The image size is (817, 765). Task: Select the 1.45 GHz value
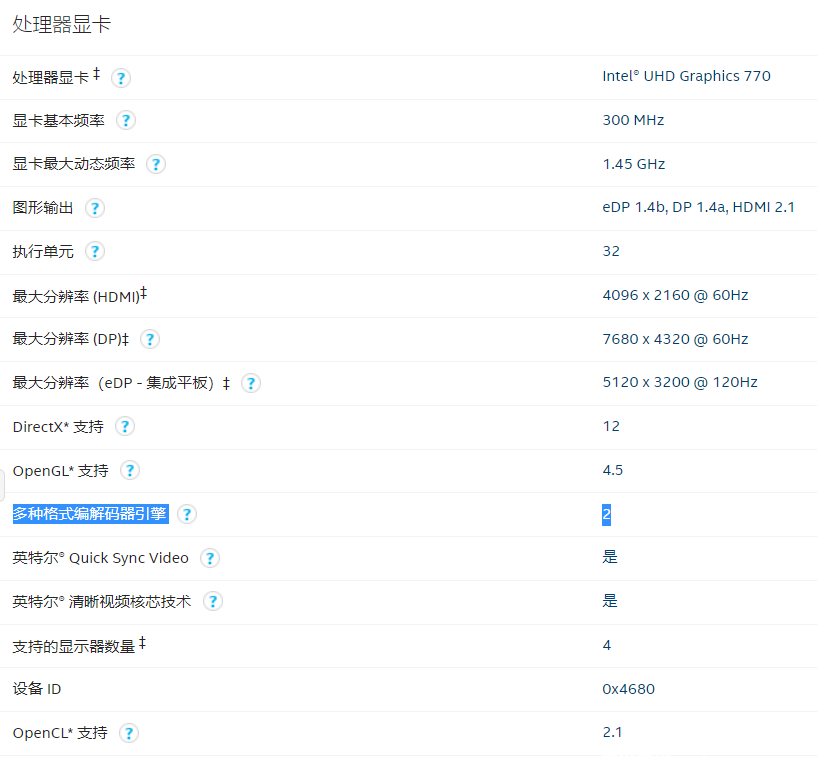pyautogui.click(x=634, y=164)
